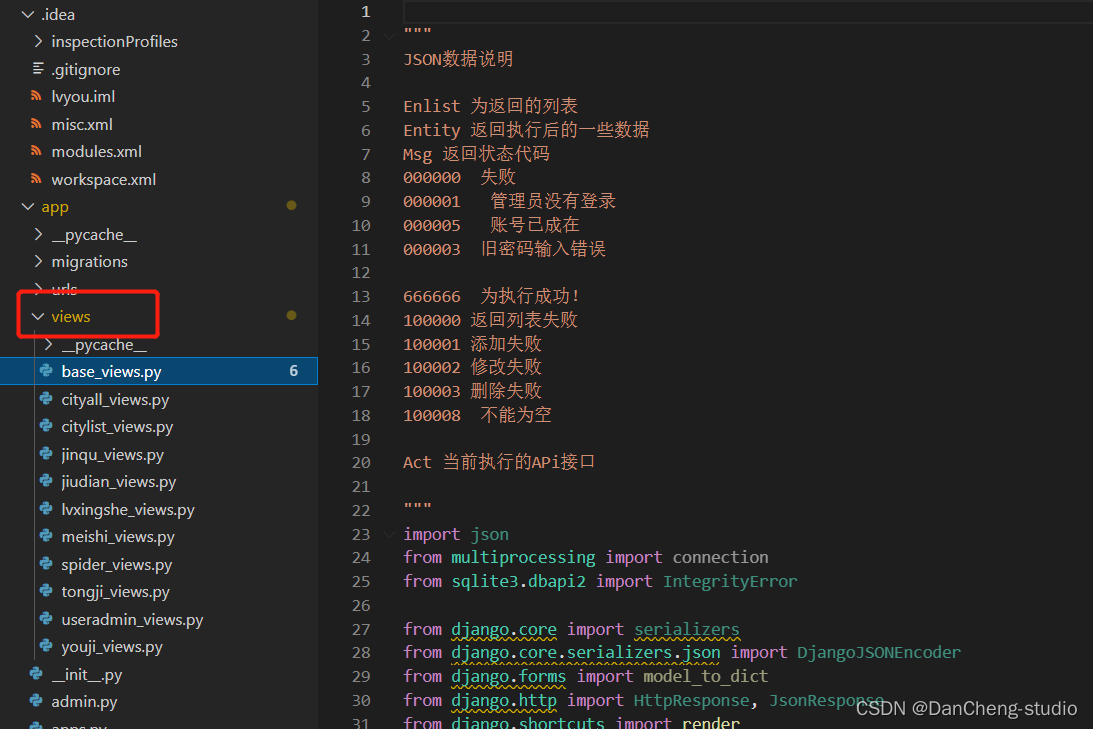This screenshot has height=729, width=1093.
Task: Open the .gitignore file
Action: (x=86, y=70)
